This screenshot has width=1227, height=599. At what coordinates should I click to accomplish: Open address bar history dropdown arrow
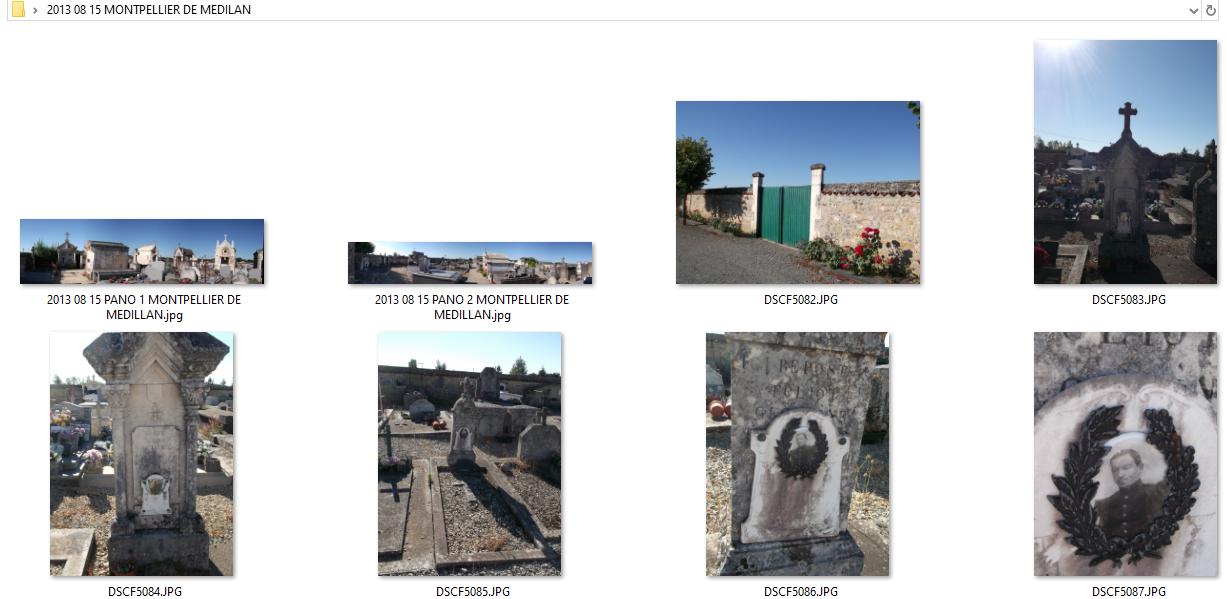(x=1193, y=10)
